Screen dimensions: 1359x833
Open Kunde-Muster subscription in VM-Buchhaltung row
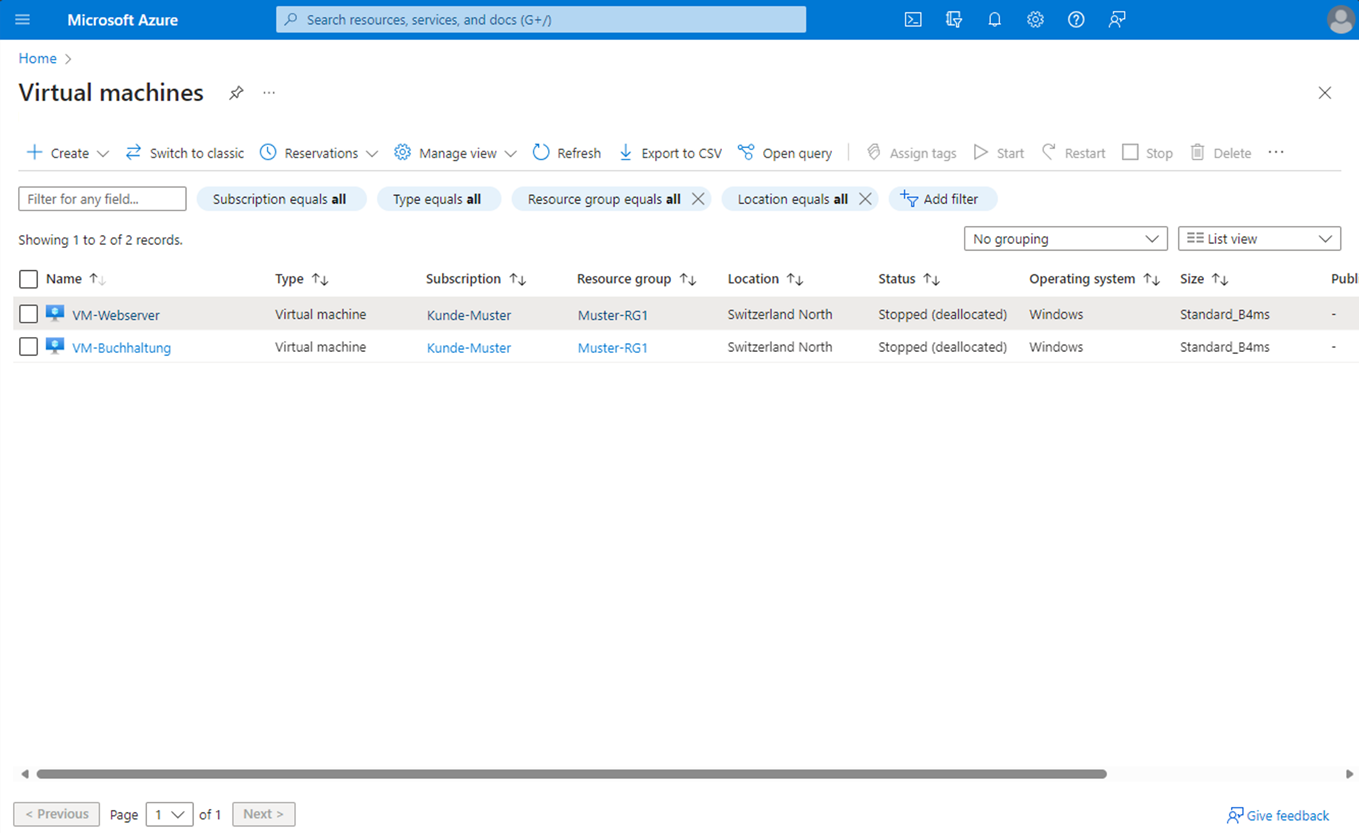469,348
